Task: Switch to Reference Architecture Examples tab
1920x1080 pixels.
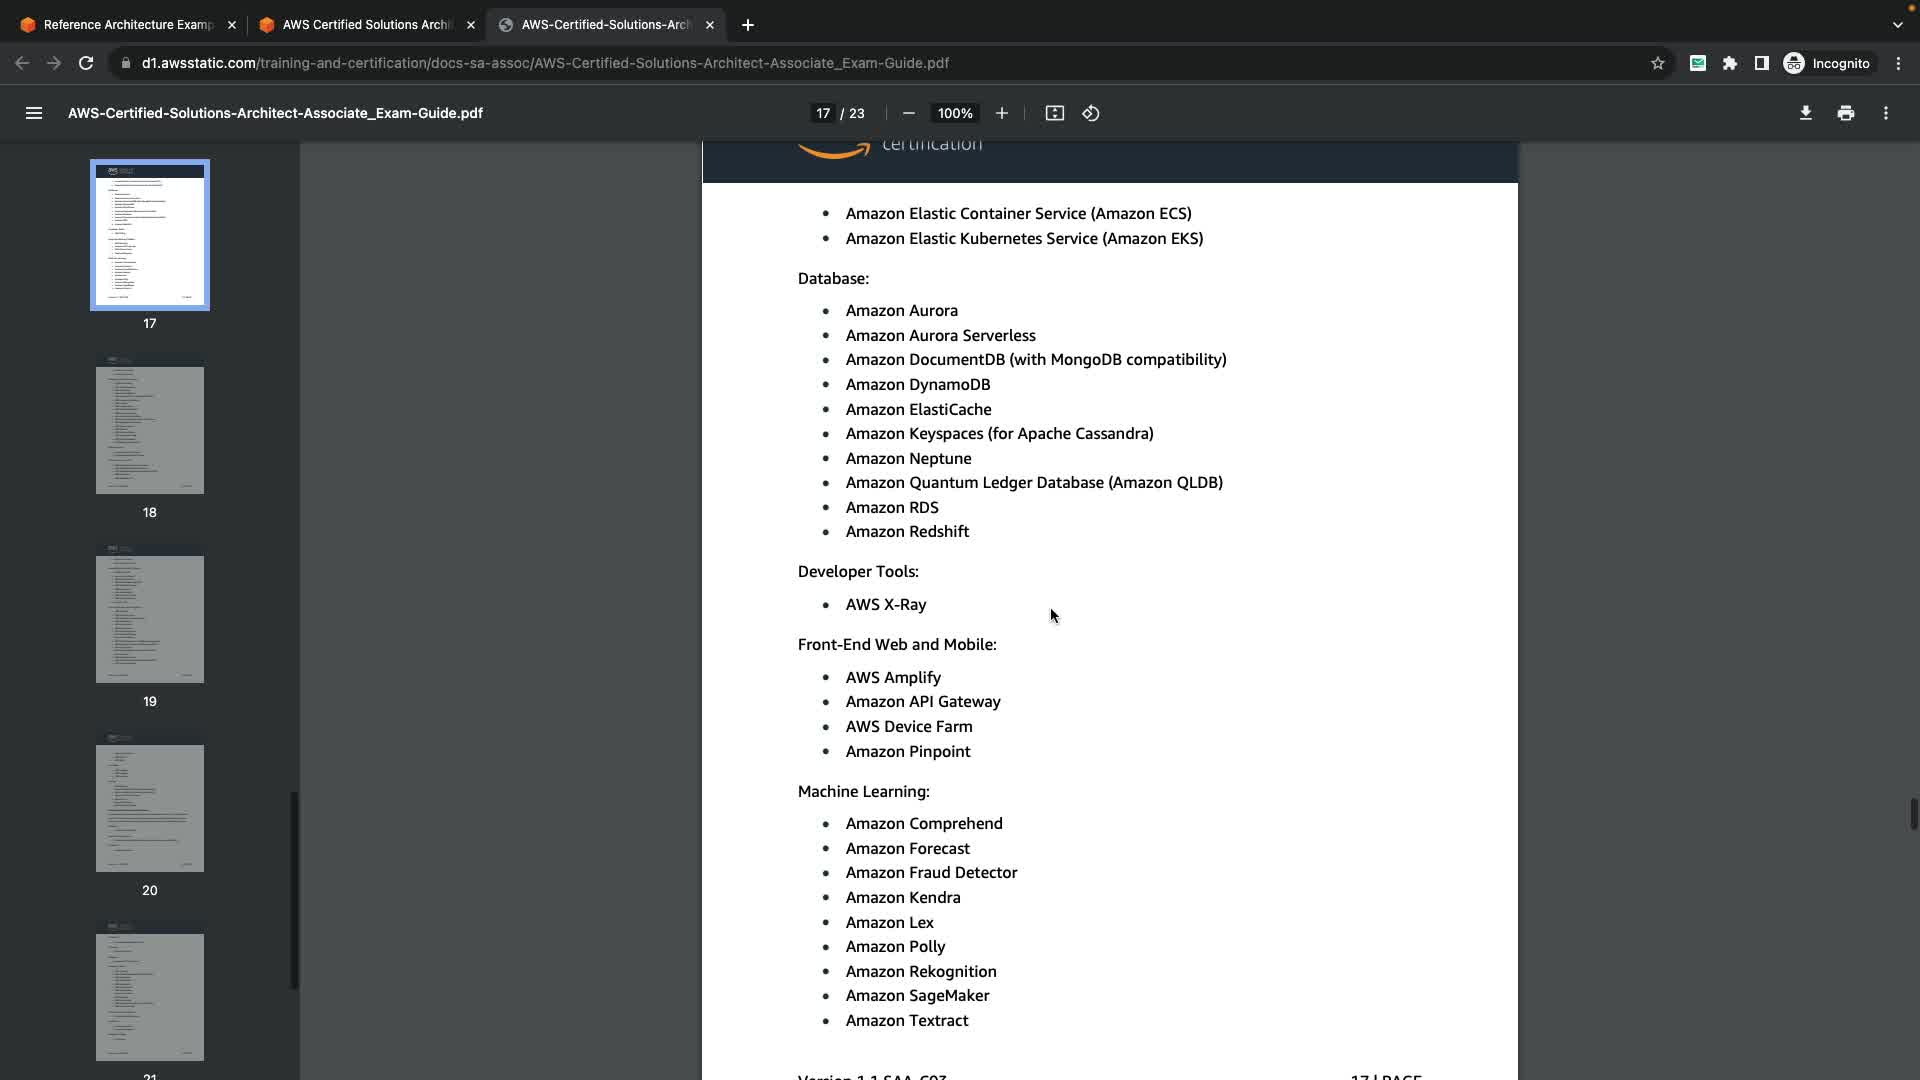Action: pos(128,25)
